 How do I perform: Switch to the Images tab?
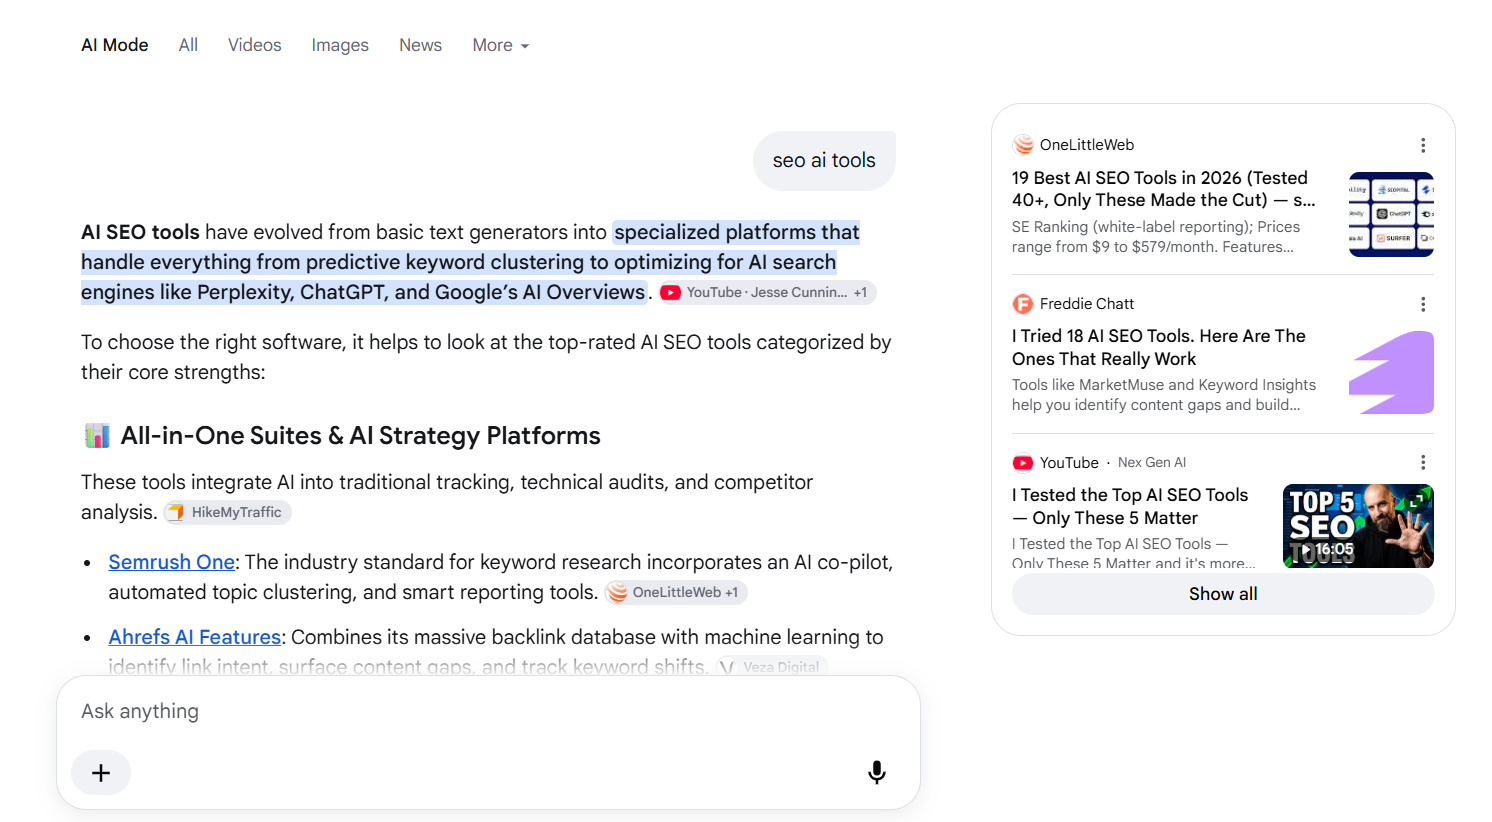(x=340, y=45)
